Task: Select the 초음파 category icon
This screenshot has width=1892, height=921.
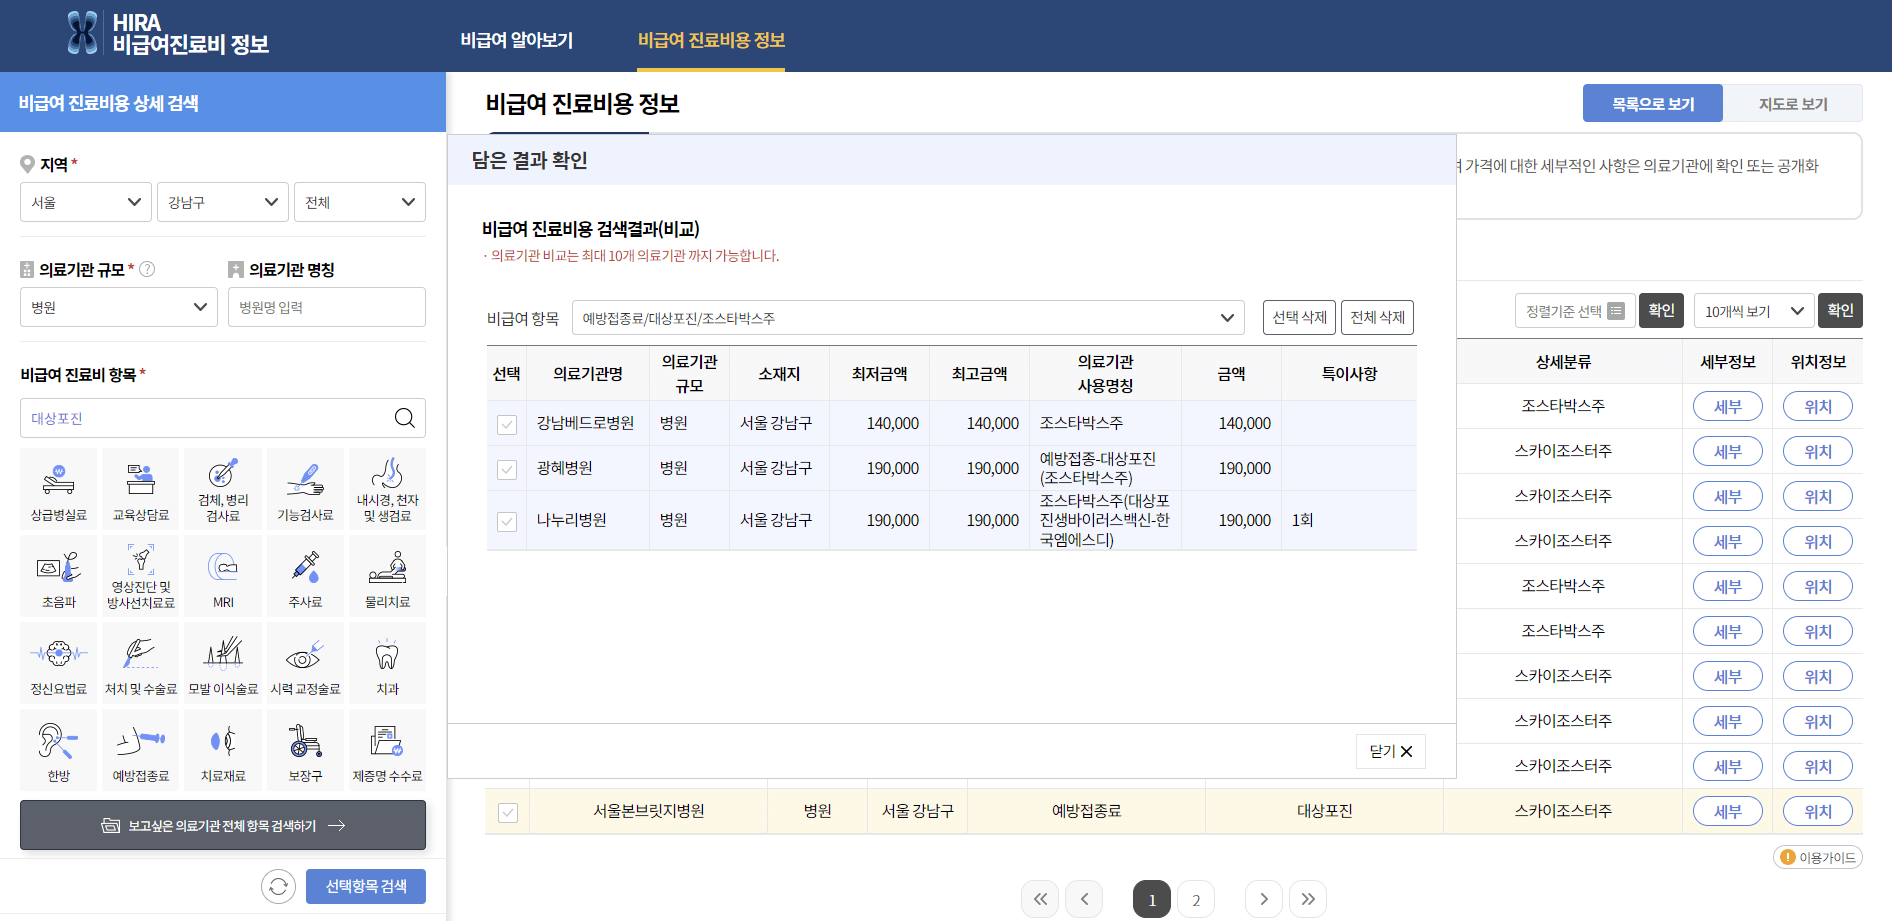Action: pyautogui.click(x=59, y=575)
